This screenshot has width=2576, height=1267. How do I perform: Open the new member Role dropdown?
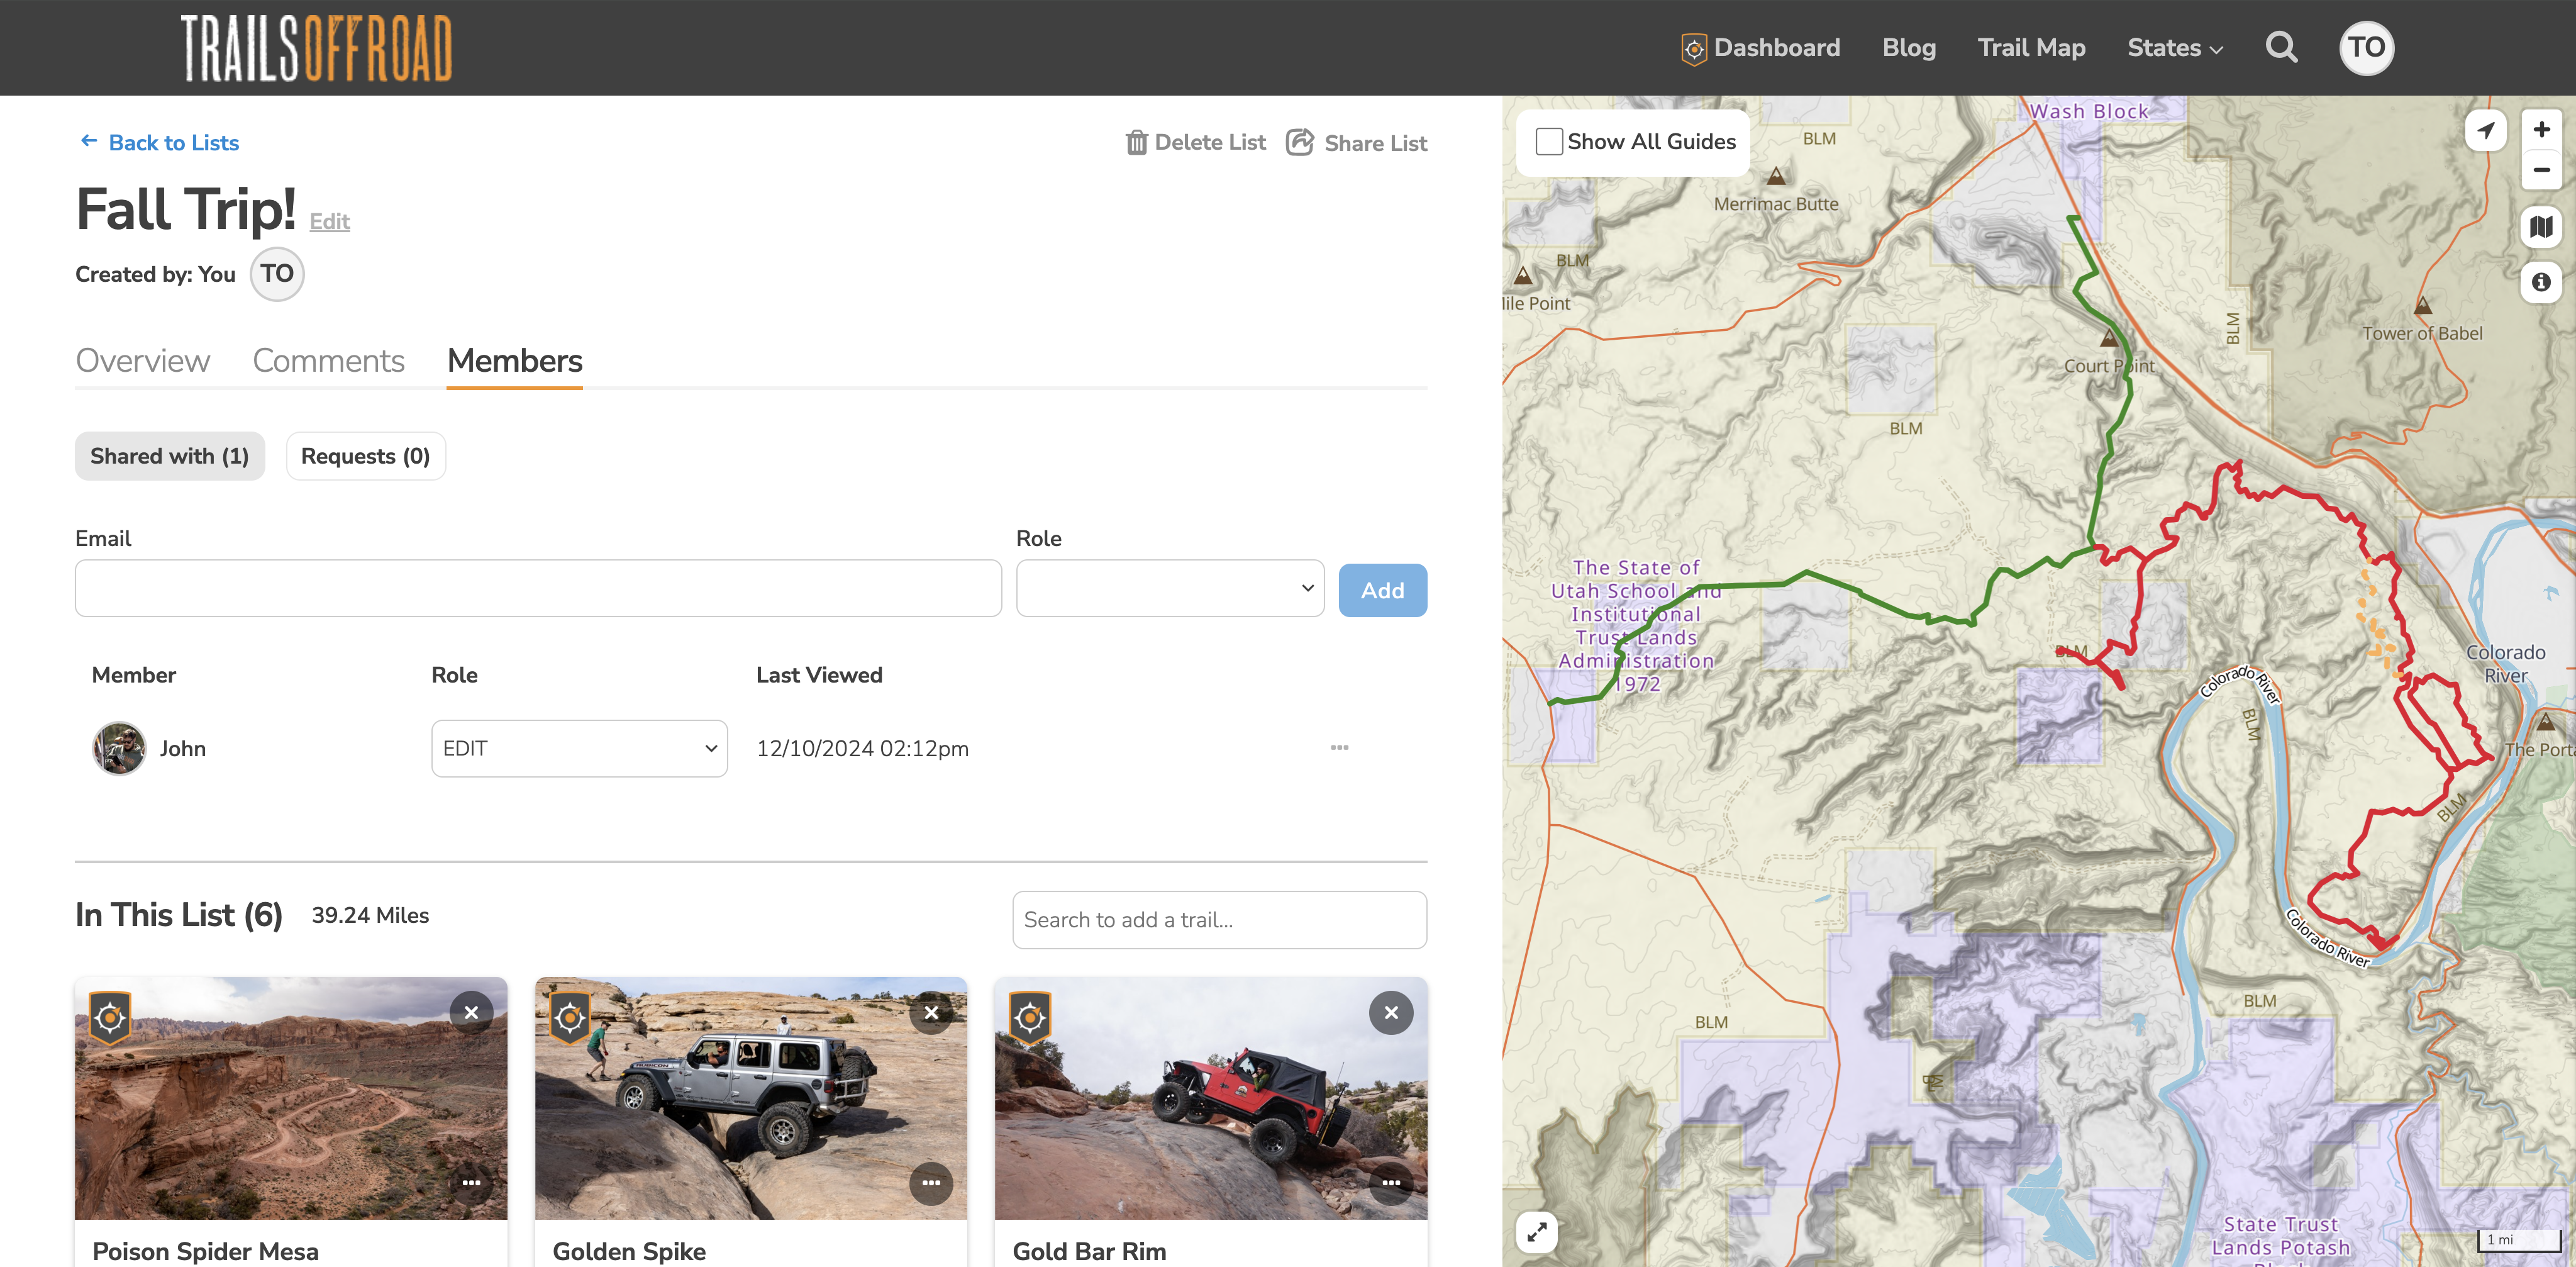click(x=1170, y=588)
